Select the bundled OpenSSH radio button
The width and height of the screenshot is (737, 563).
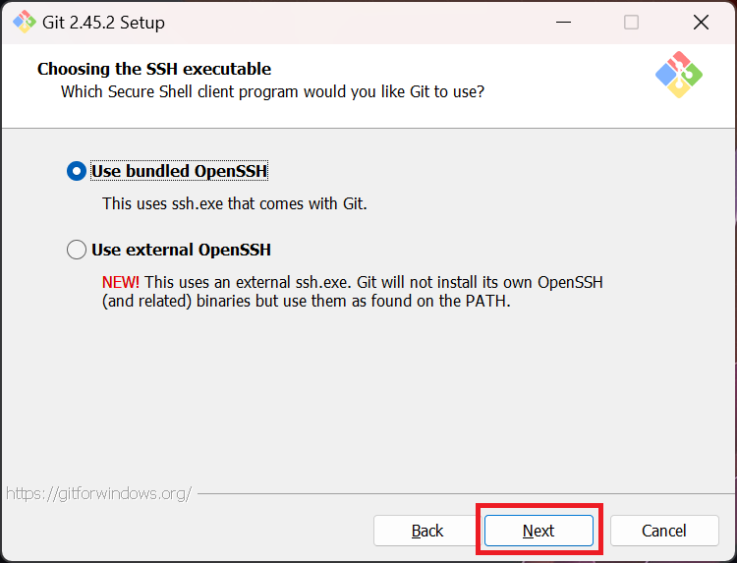(x=77, y=171)
